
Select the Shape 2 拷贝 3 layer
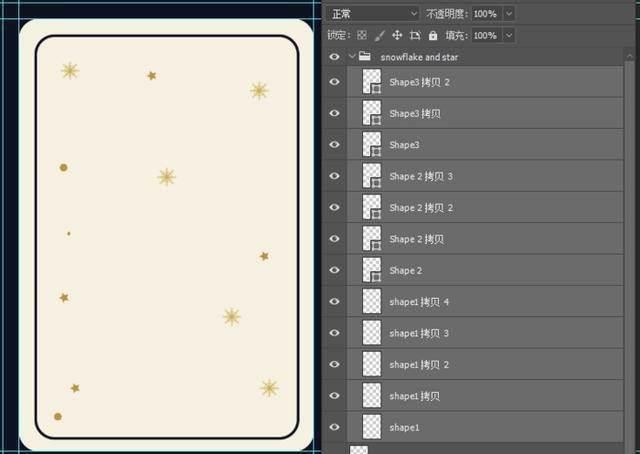(x=485, y=176)
